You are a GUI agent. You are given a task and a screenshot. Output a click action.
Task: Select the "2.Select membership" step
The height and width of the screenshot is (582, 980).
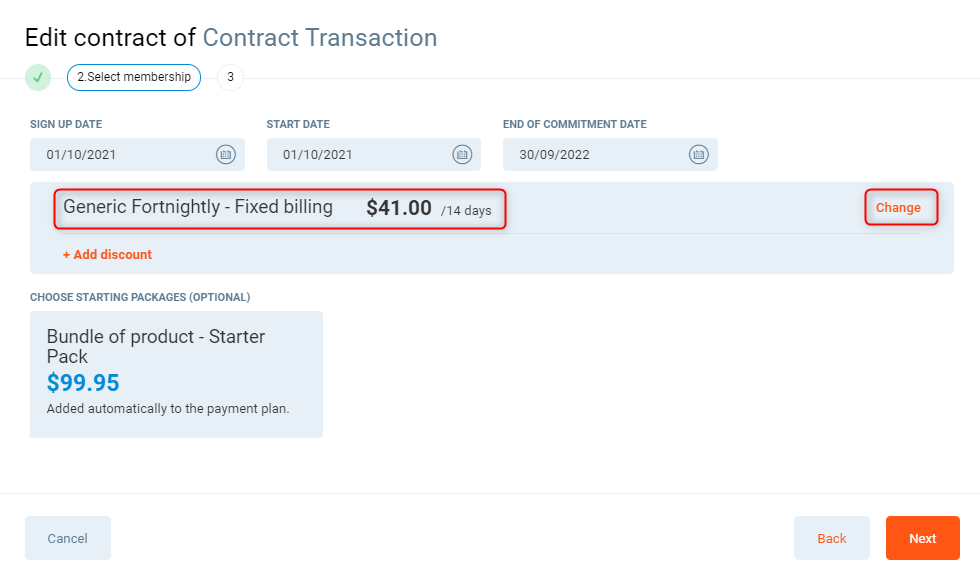pos(134,77)
